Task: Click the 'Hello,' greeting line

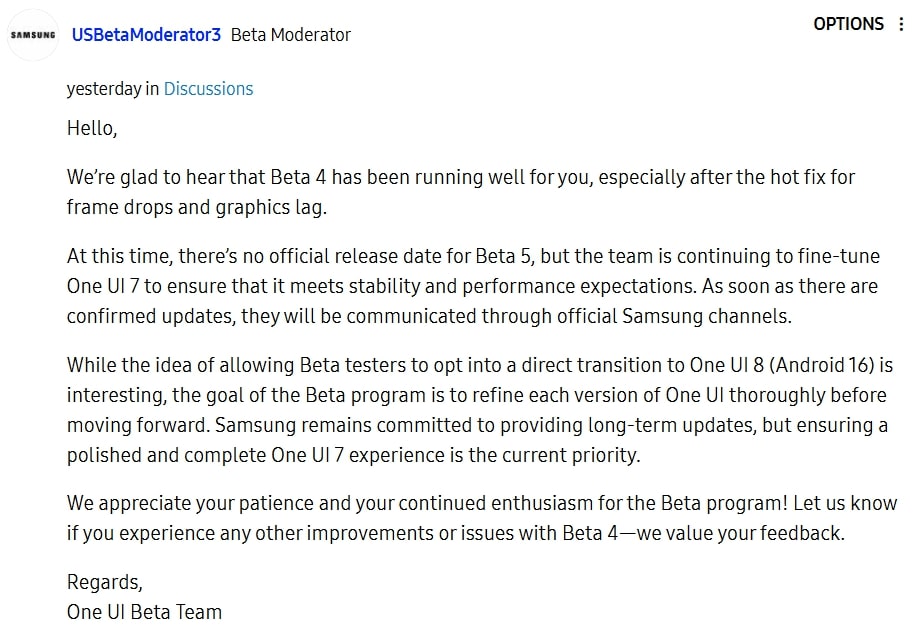Action: coord(92,128)
